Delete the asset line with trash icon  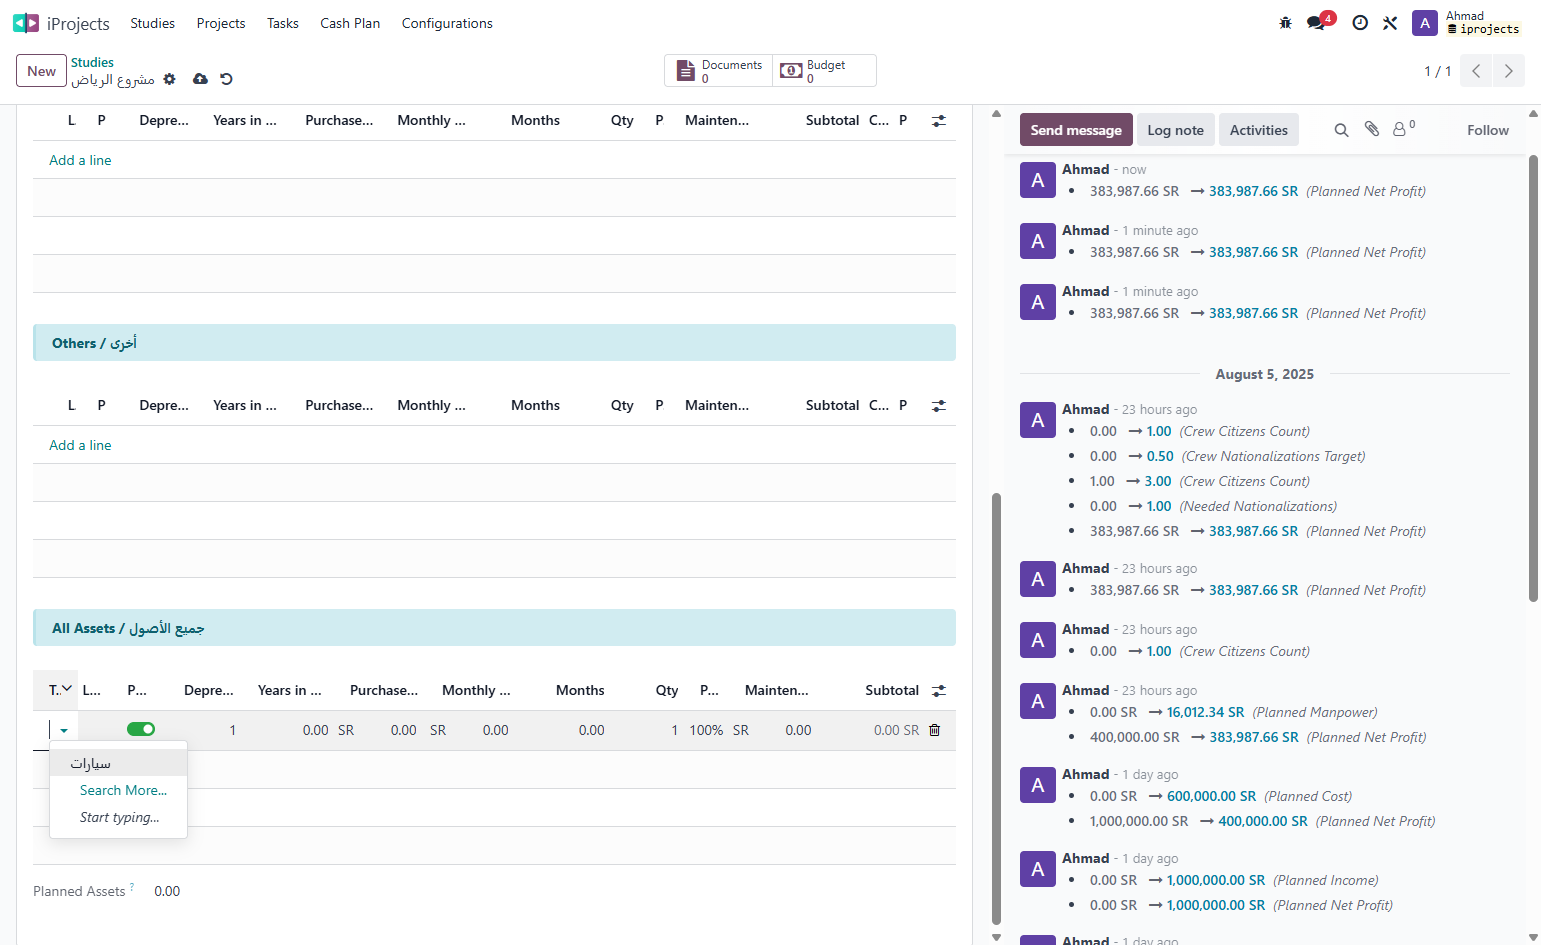935,730
